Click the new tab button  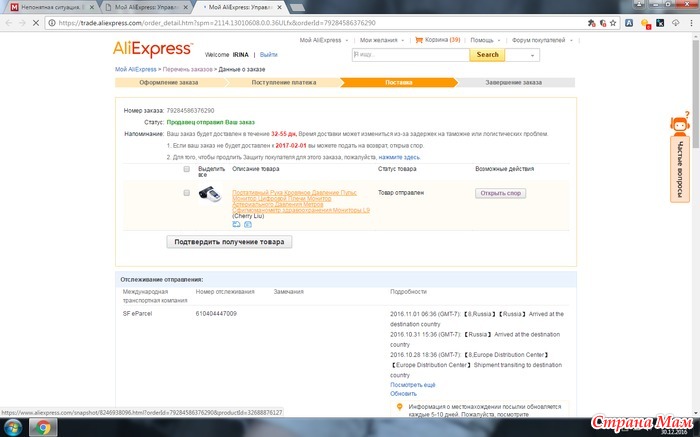click(x=298, y=8)
